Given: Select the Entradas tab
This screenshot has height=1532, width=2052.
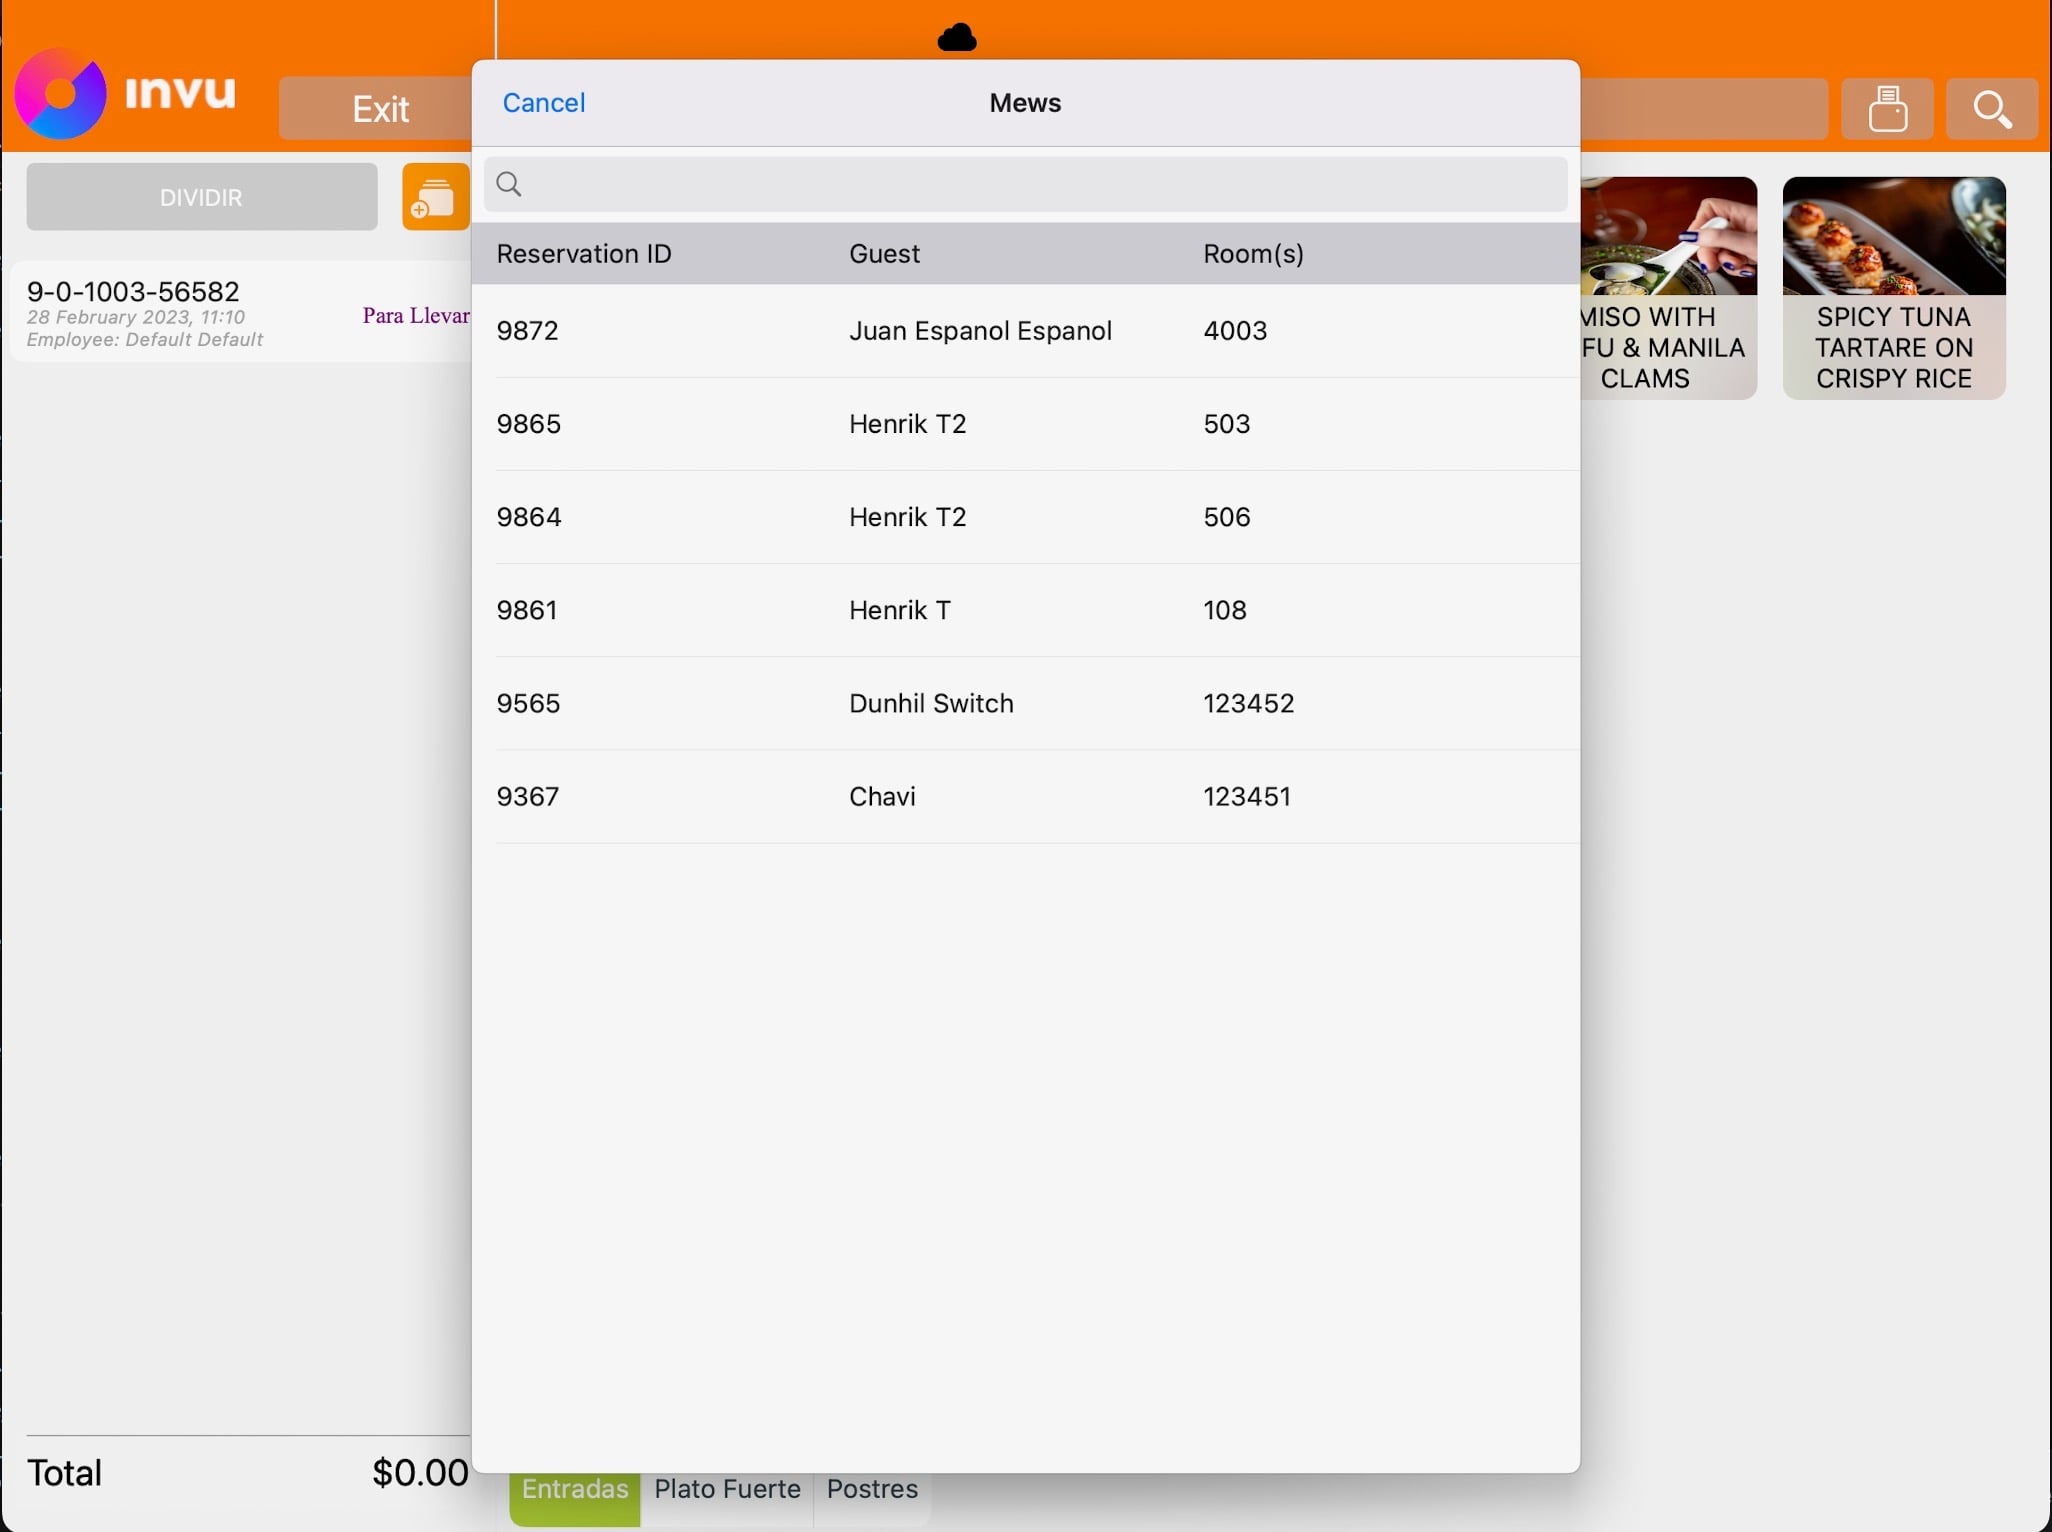Looking at the screenshot, I should pos(573,1488).
